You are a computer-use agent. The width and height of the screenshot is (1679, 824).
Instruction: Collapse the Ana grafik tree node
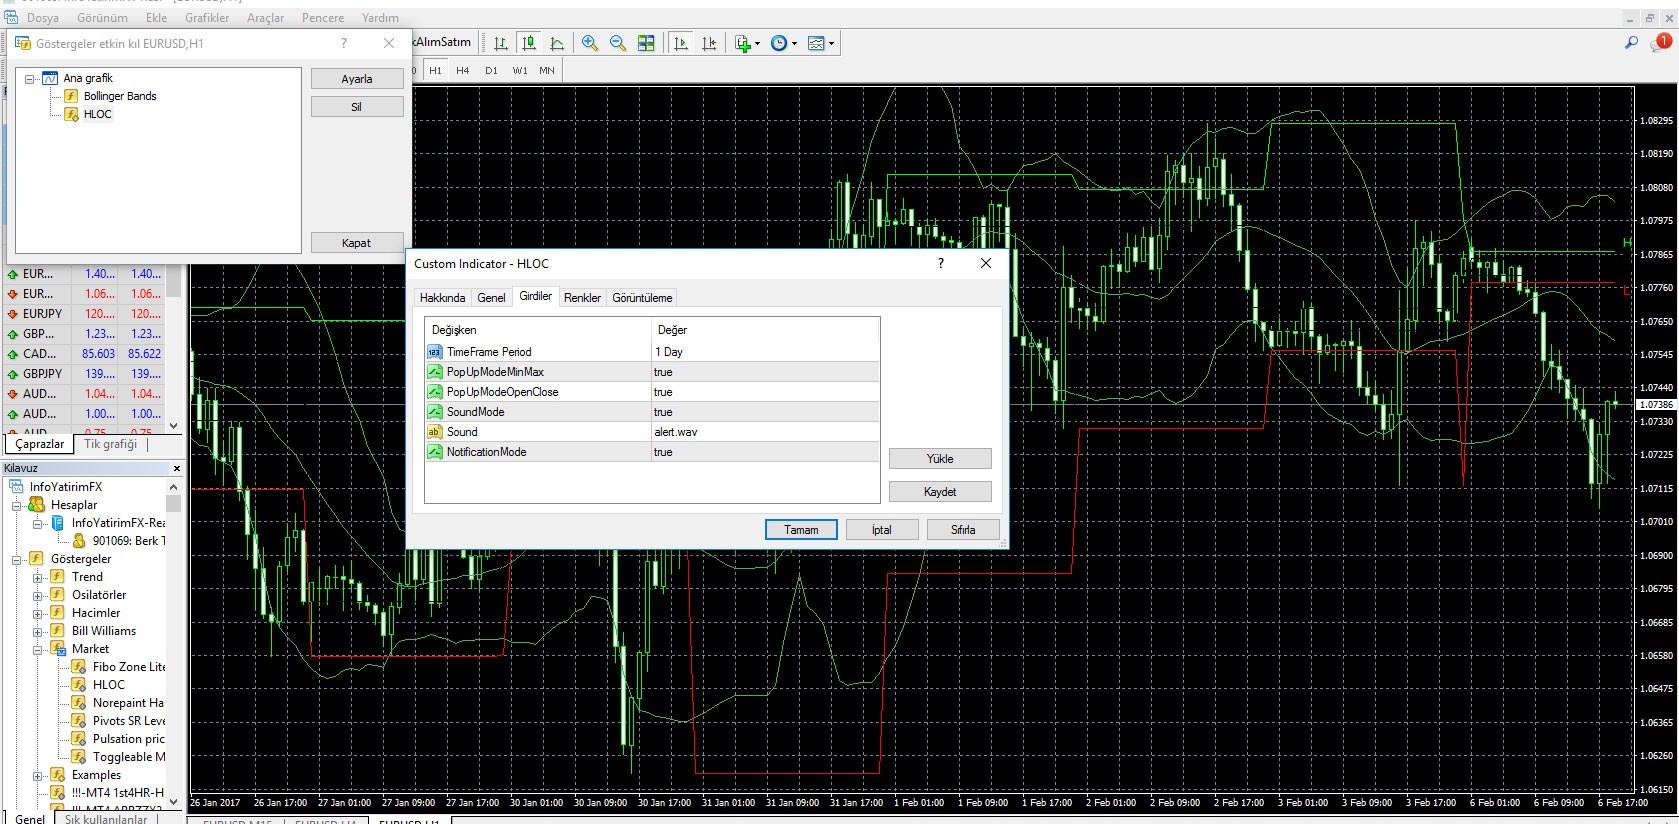[30, 78]
